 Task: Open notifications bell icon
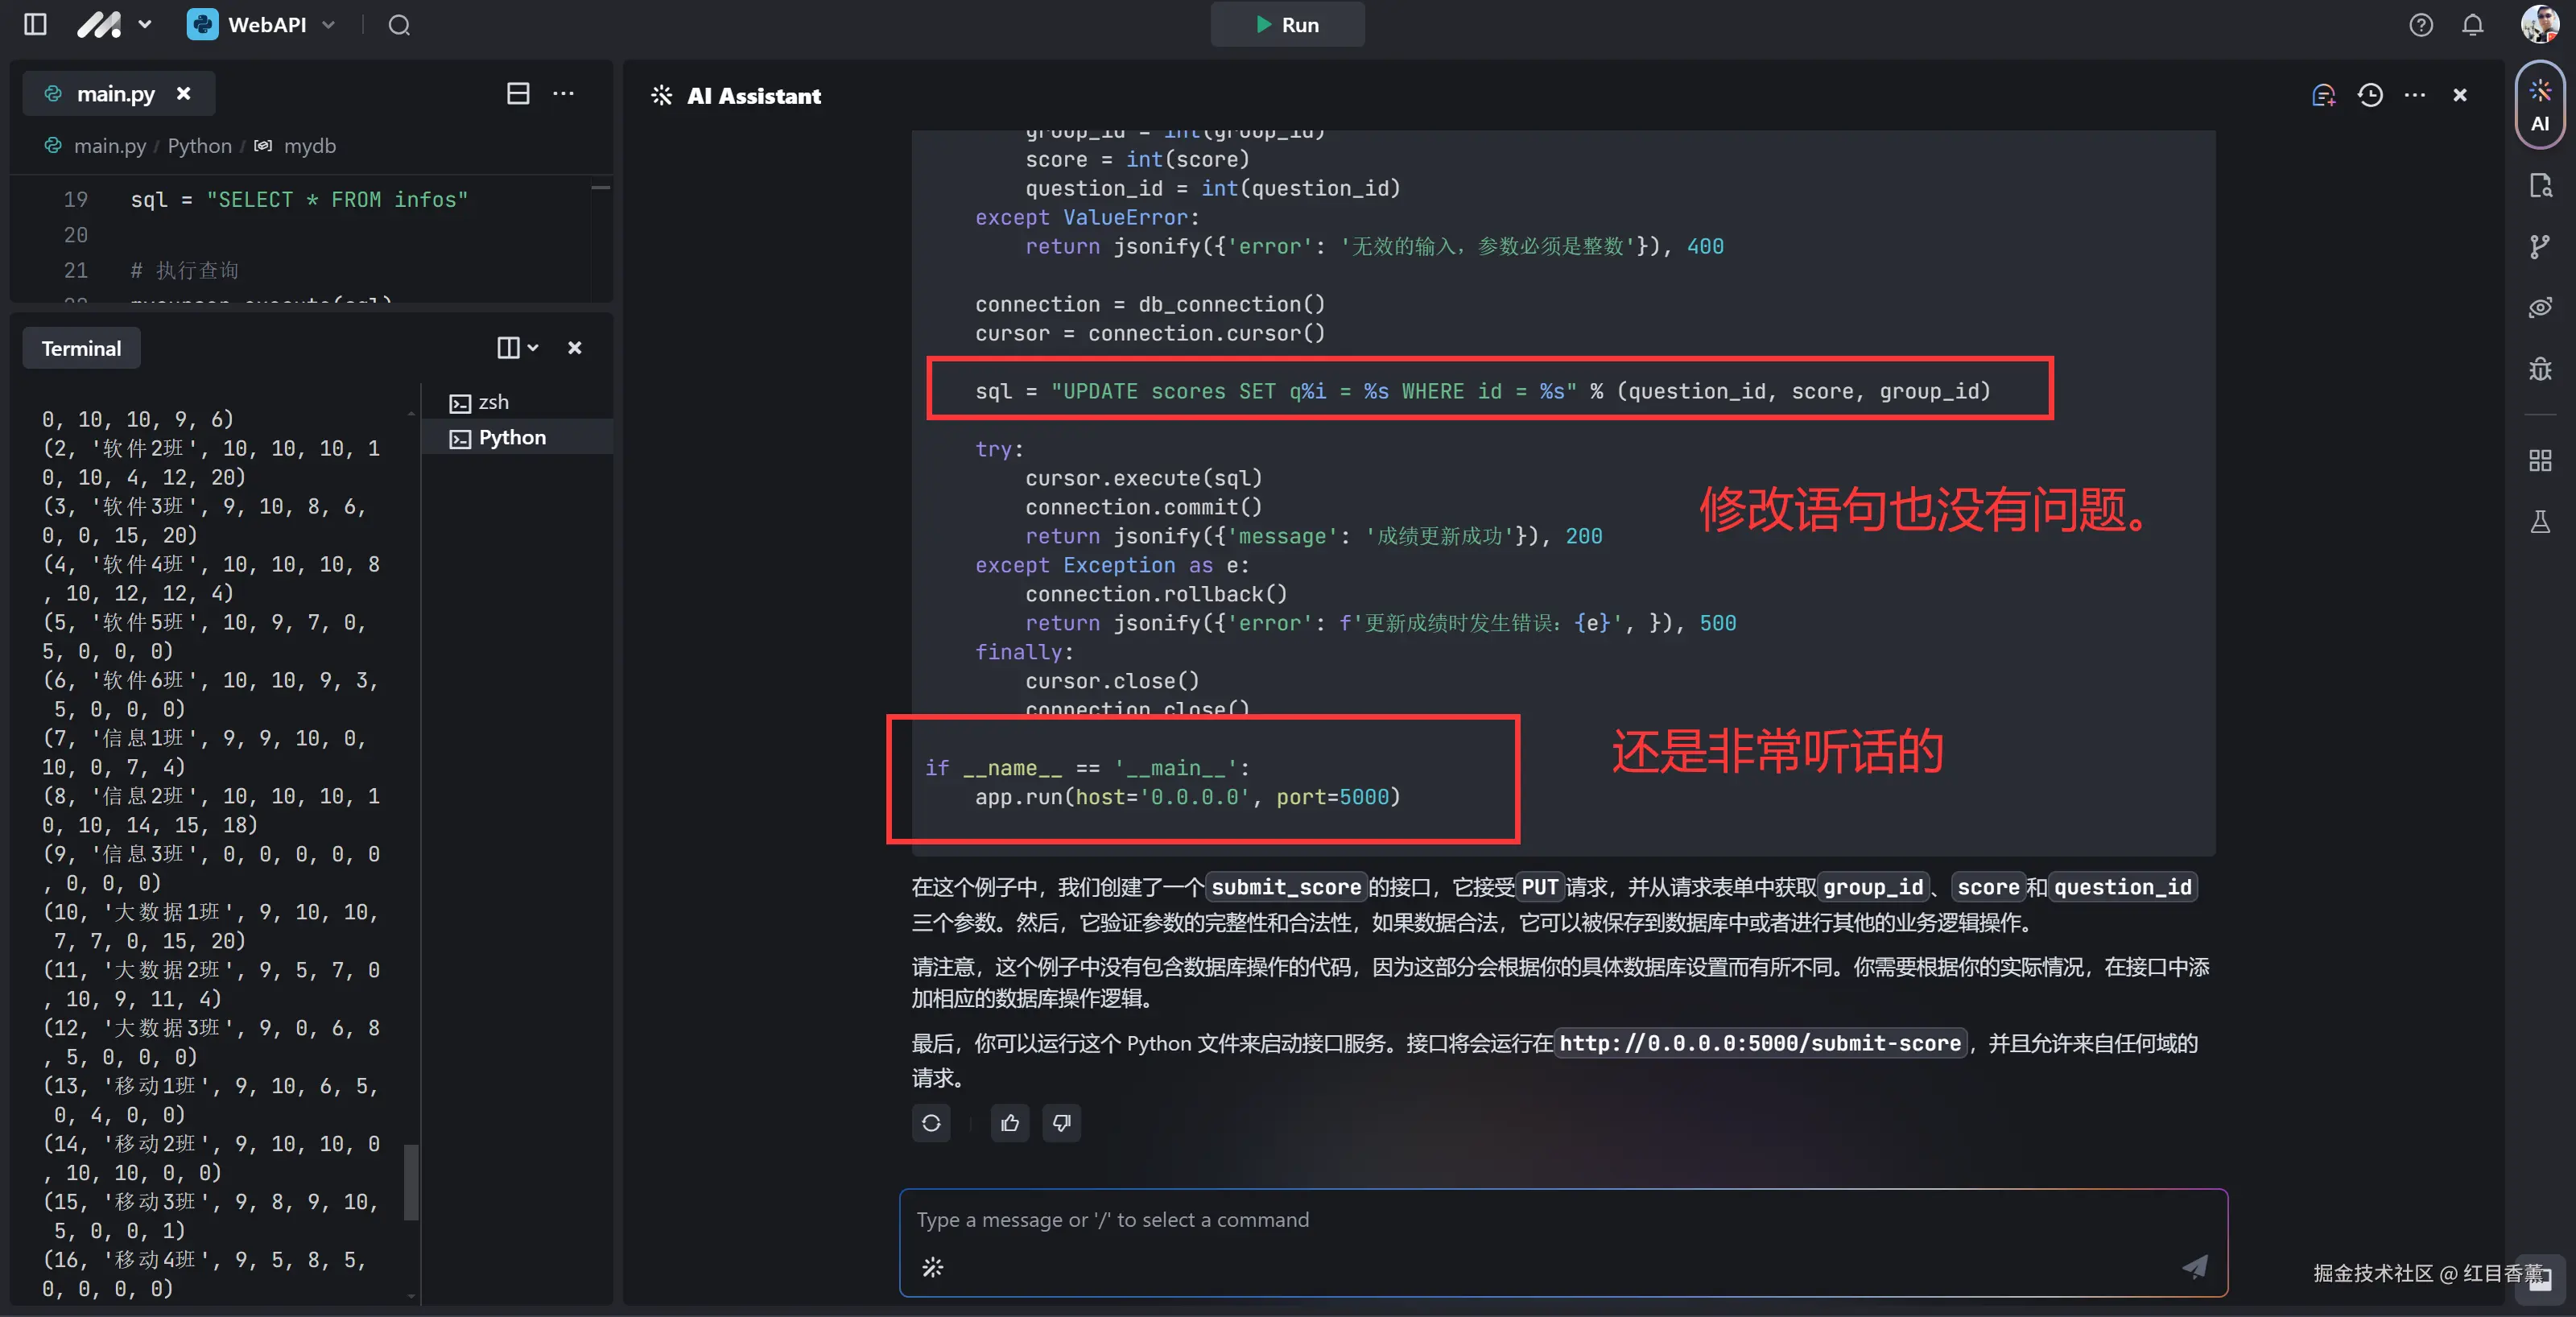(x=2472, y=25)
